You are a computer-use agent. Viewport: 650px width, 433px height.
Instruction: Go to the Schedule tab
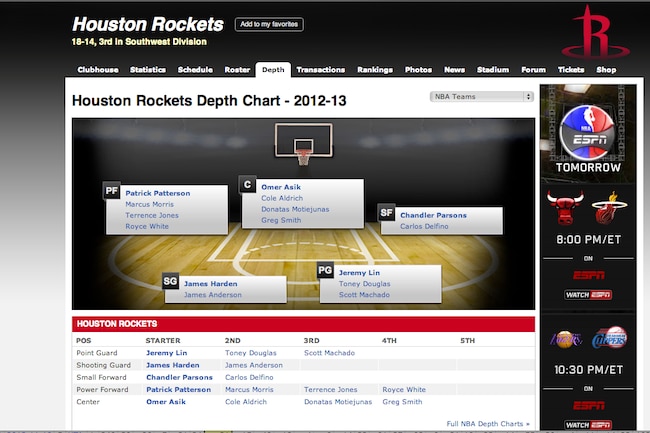[195, 70]
